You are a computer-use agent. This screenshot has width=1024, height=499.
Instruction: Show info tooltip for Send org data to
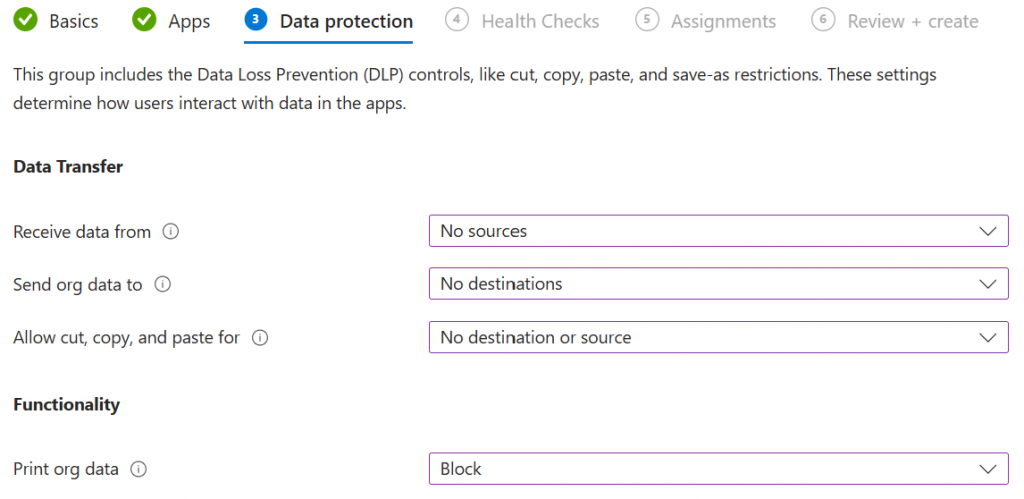tap(163, 284)
